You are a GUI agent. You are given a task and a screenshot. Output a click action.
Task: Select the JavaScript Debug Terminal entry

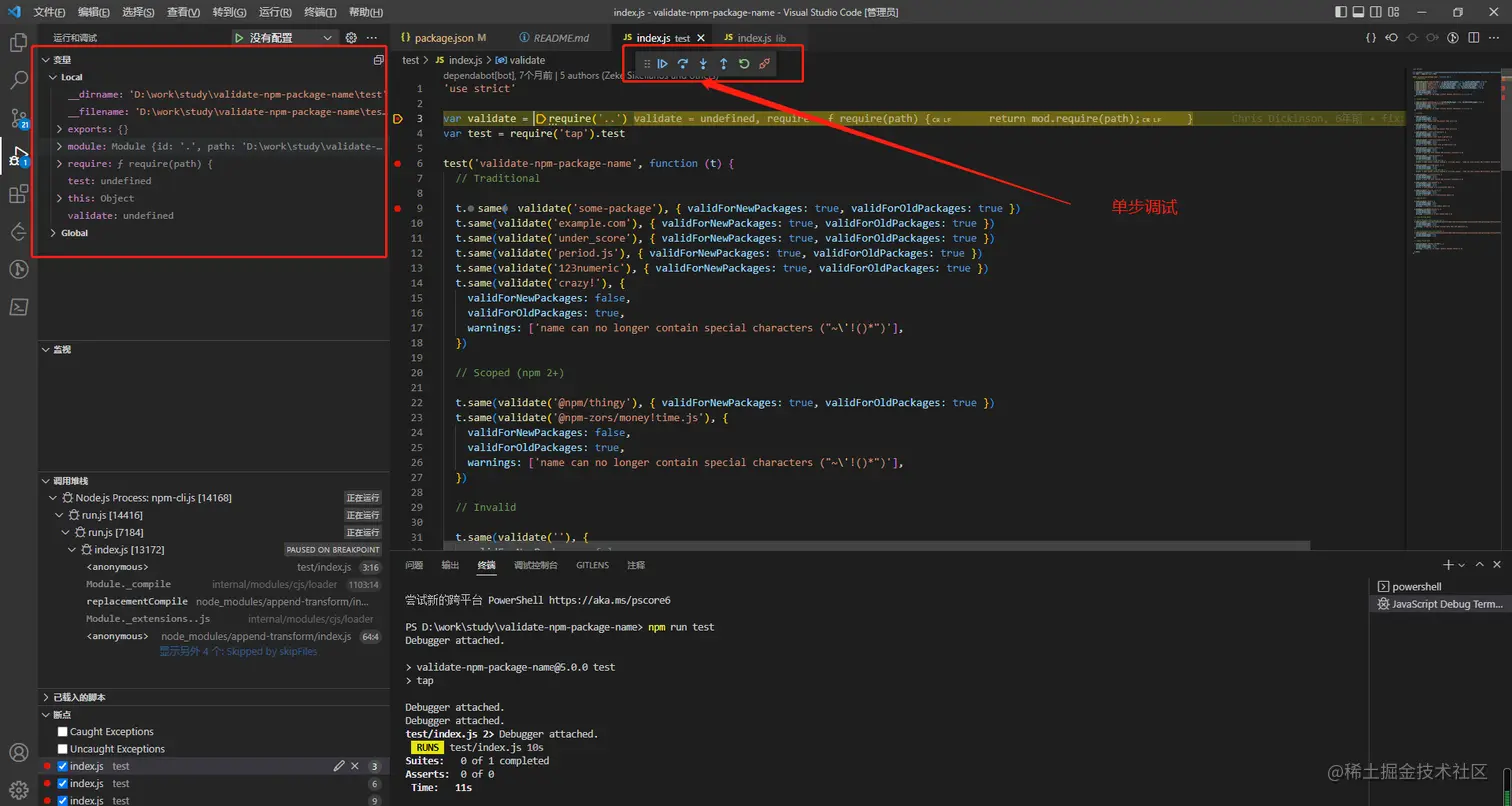click(x=1439, y=604)
